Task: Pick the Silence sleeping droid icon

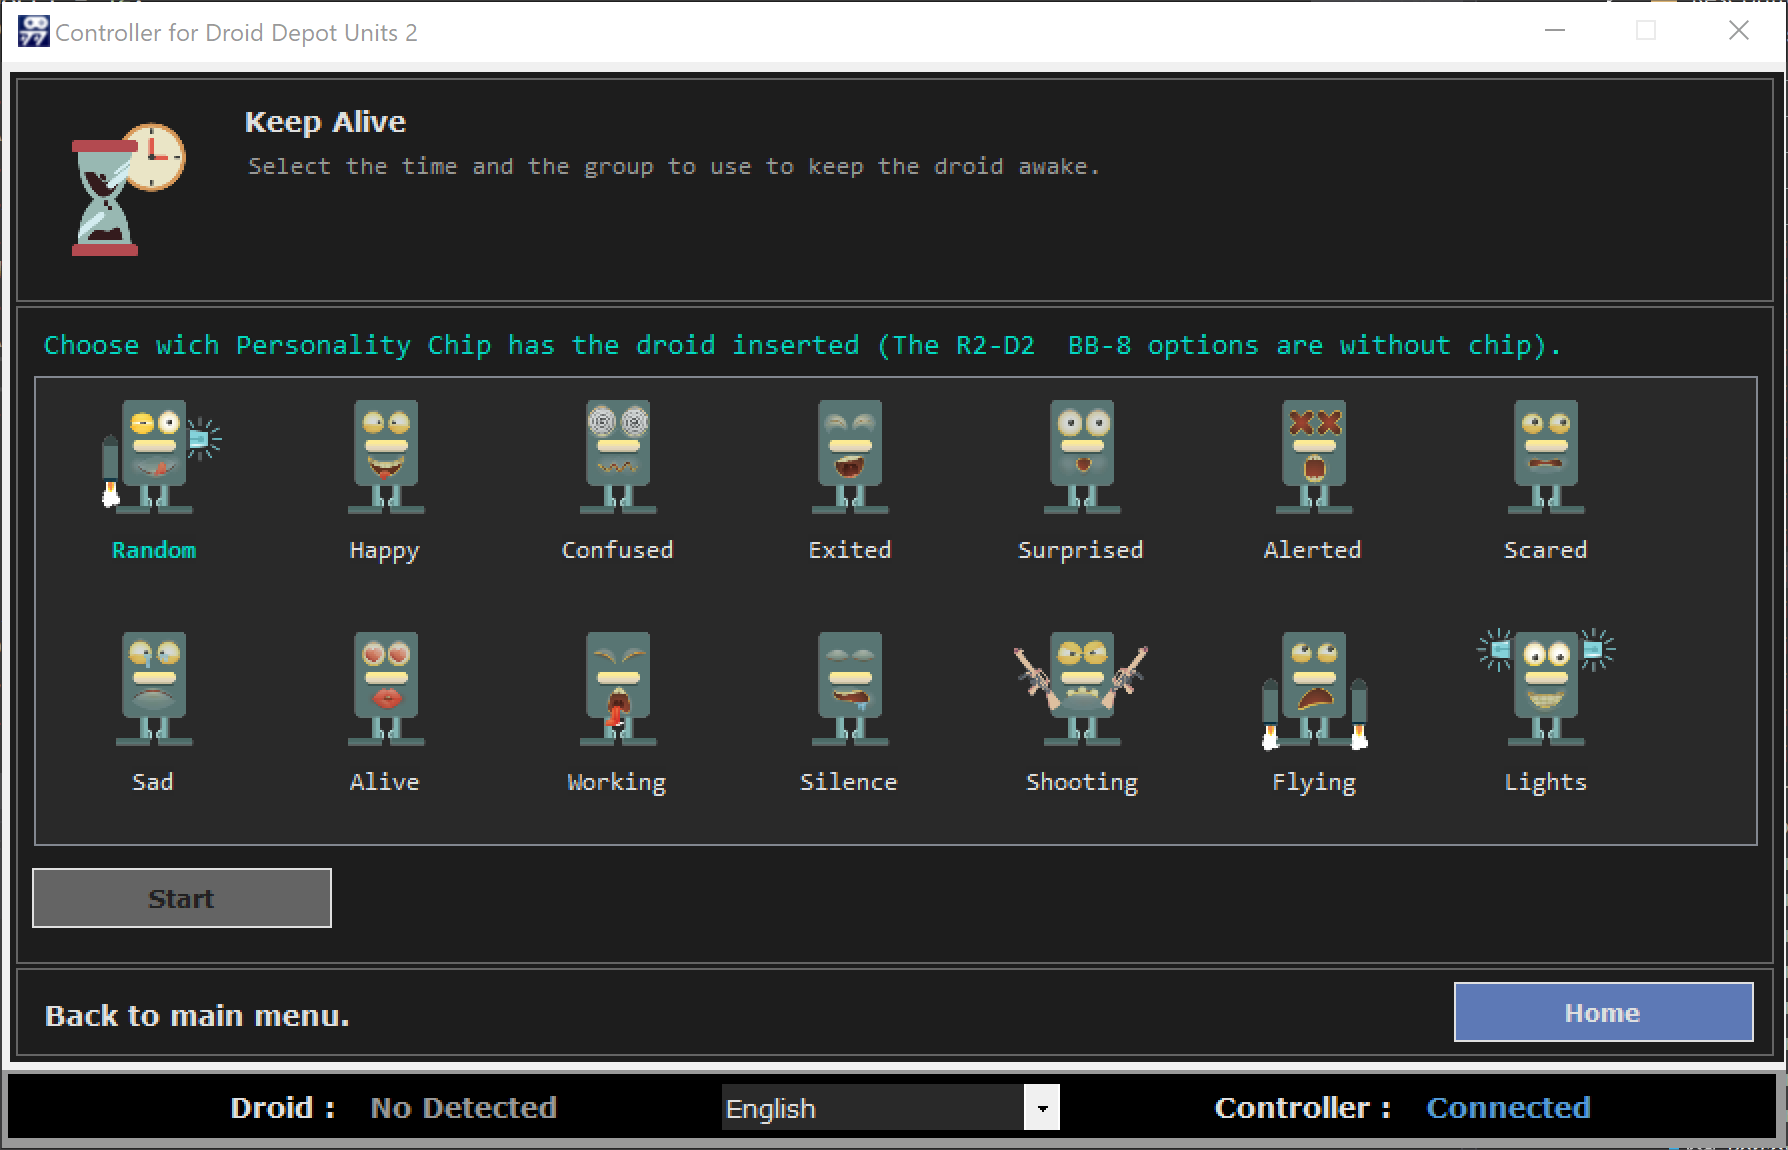Action: tap(850, 688)
